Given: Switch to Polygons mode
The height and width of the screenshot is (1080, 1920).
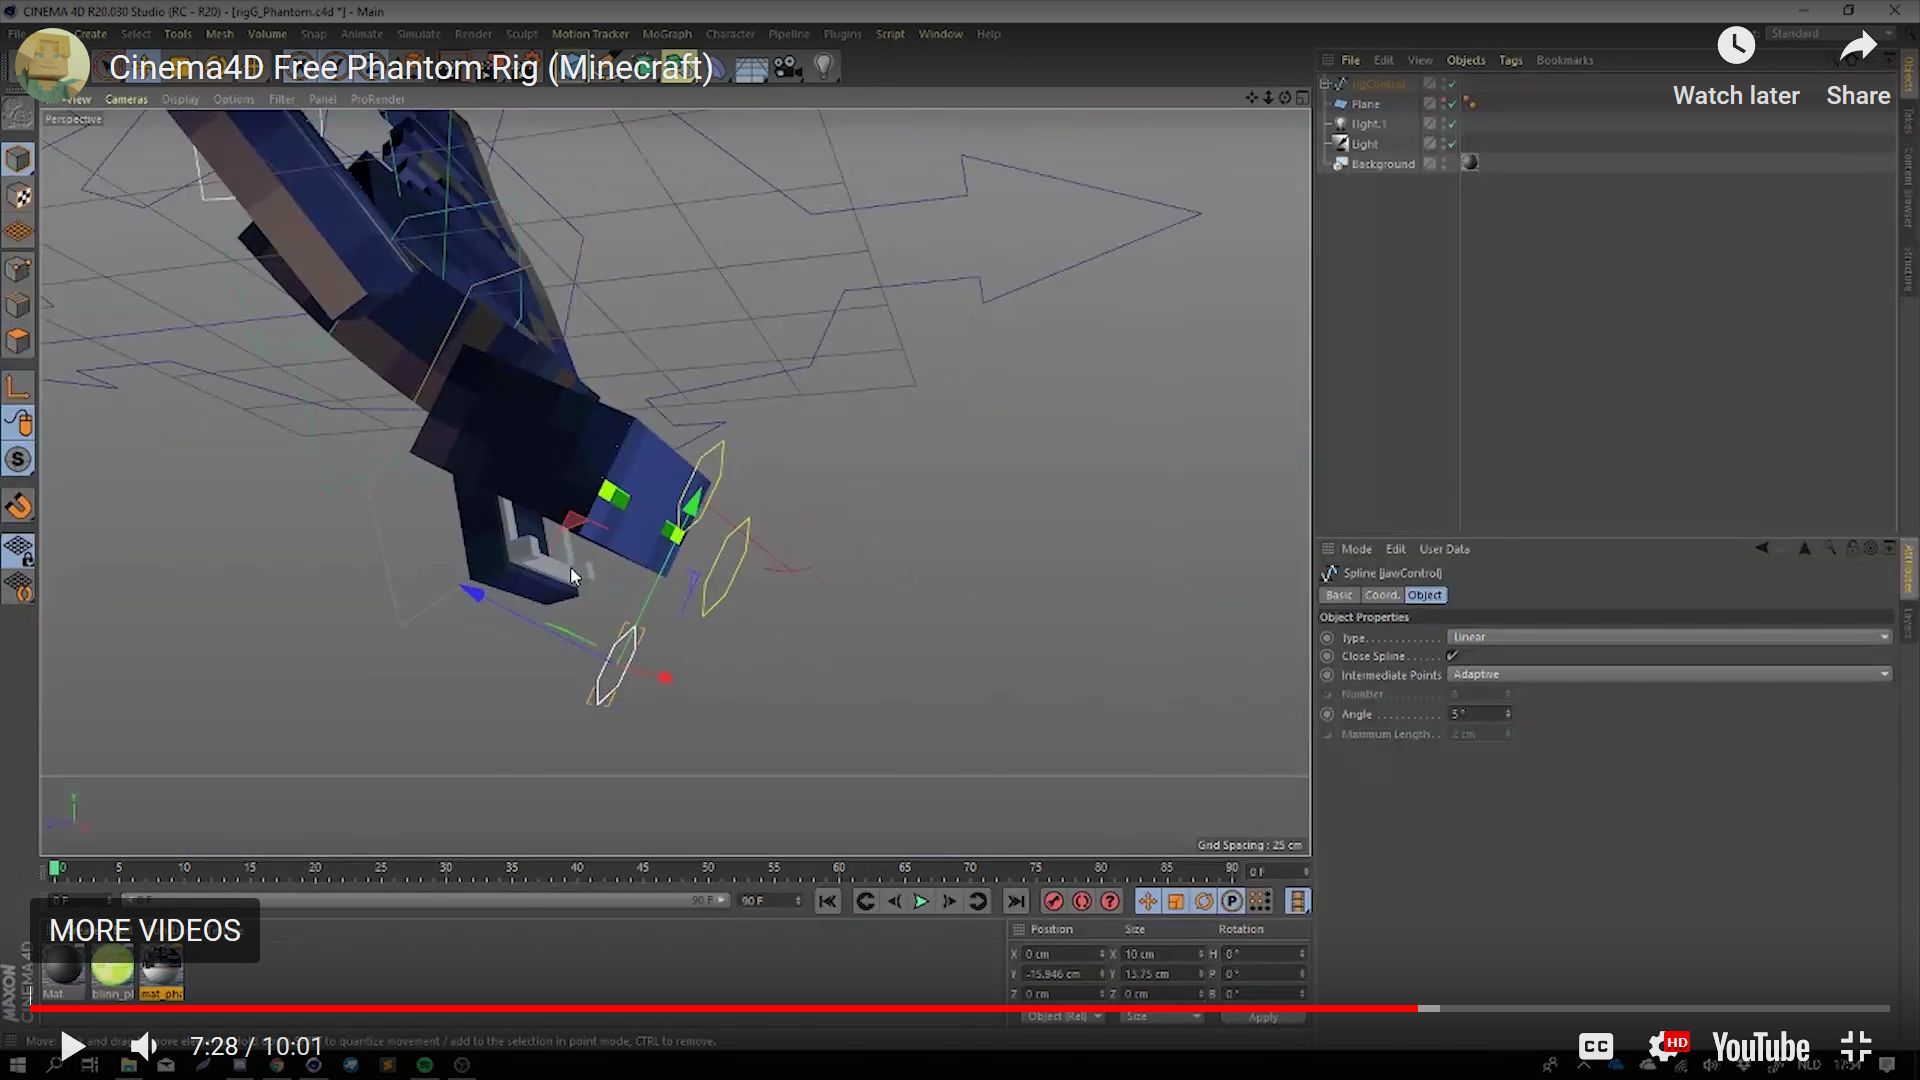Looking at the screenshot, I should point(19,341).
